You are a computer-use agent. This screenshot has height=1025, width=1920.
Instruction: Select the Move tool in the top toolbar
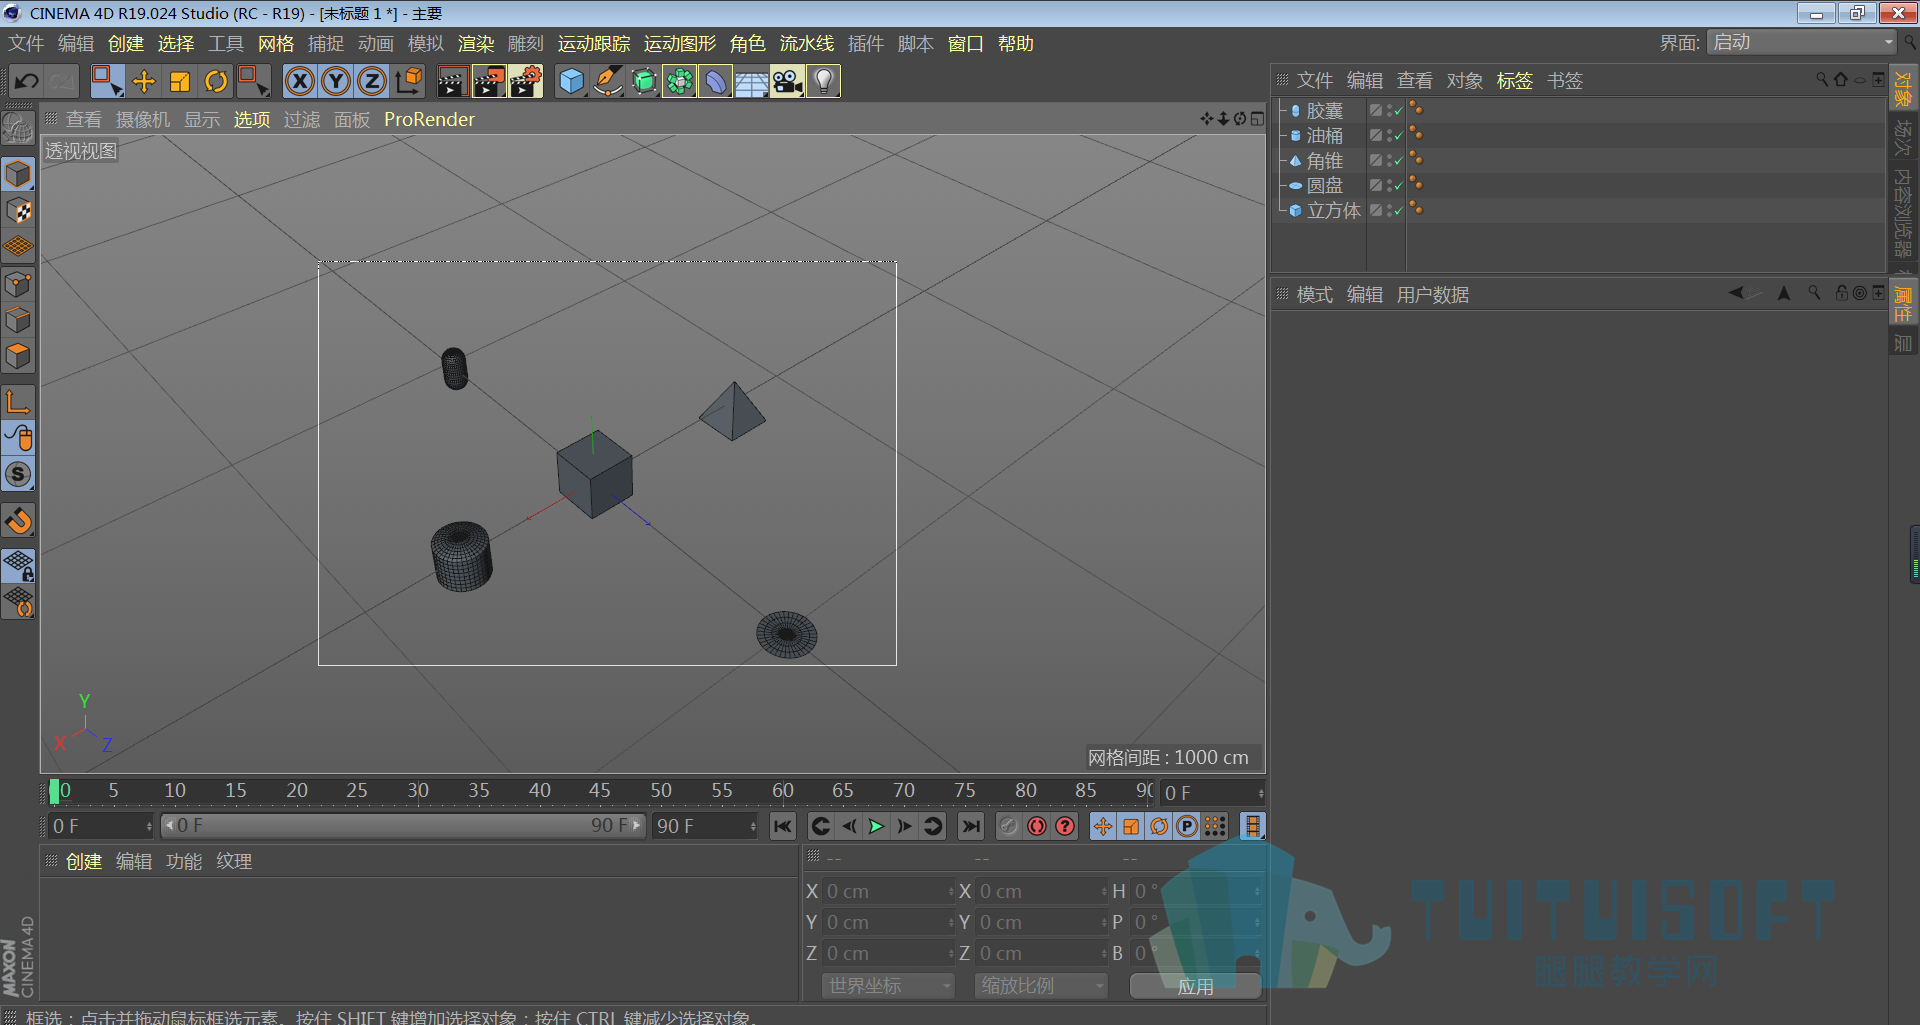(x=144, y=81)
